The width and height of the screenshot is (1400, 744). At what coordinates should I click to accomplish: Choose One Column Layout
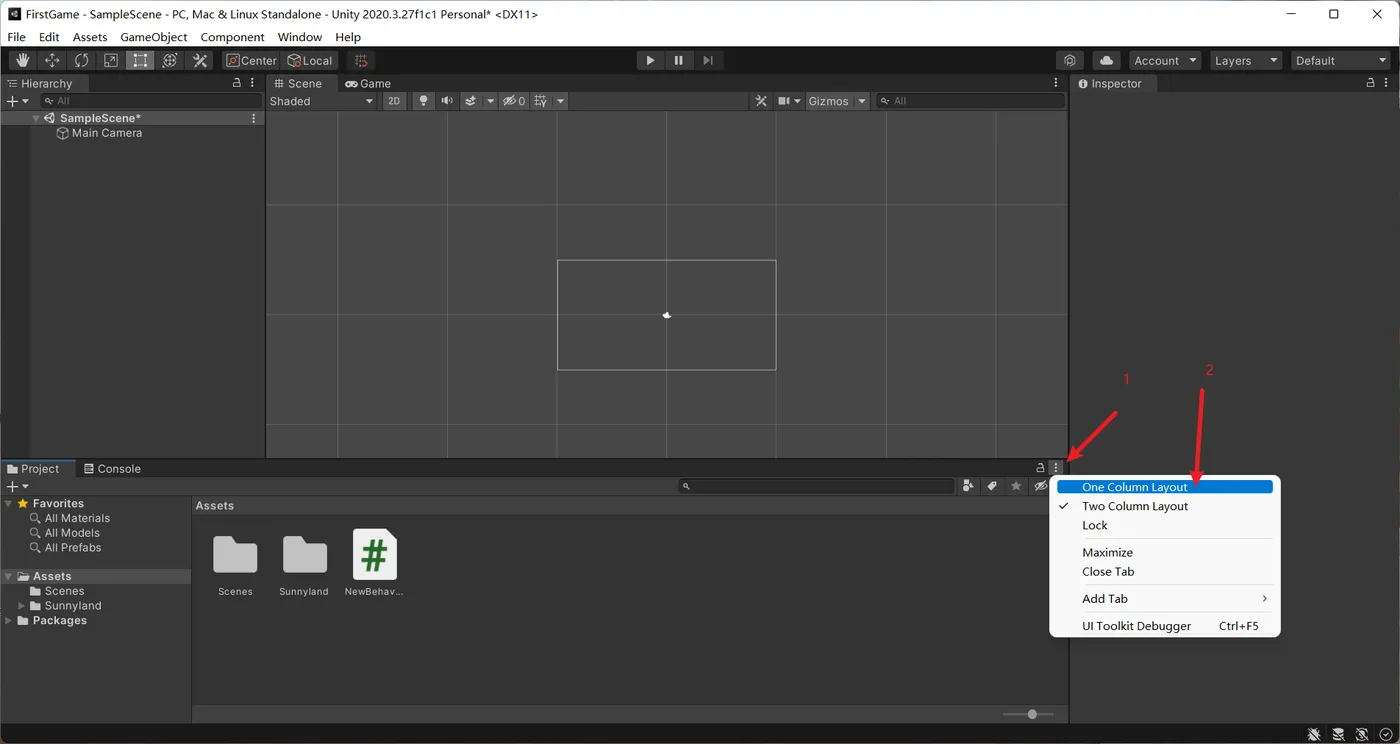tap(1165, 487)
